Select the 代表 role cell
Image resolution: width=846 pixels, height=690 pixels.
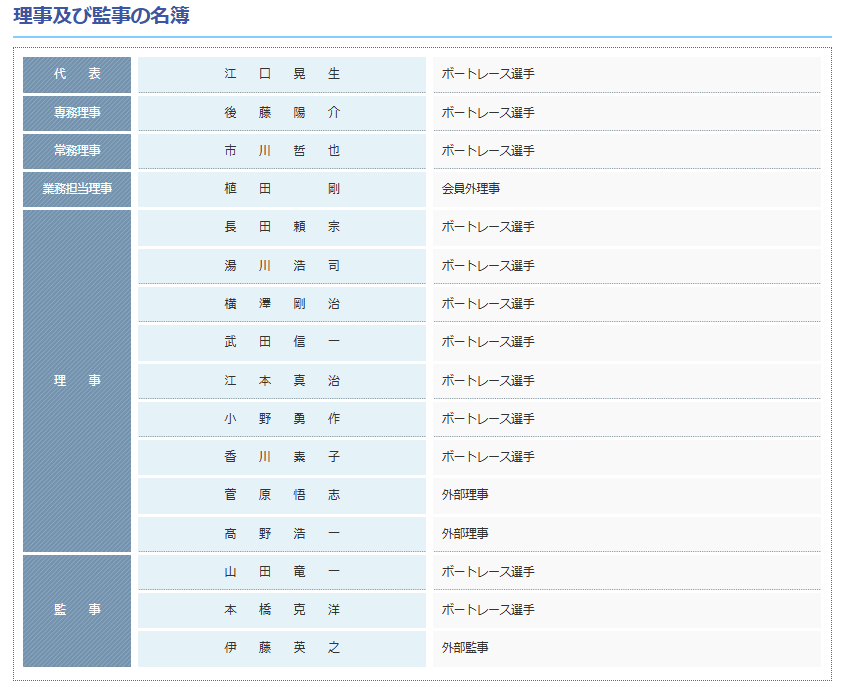pyautogui.click(x=77, y=74)
